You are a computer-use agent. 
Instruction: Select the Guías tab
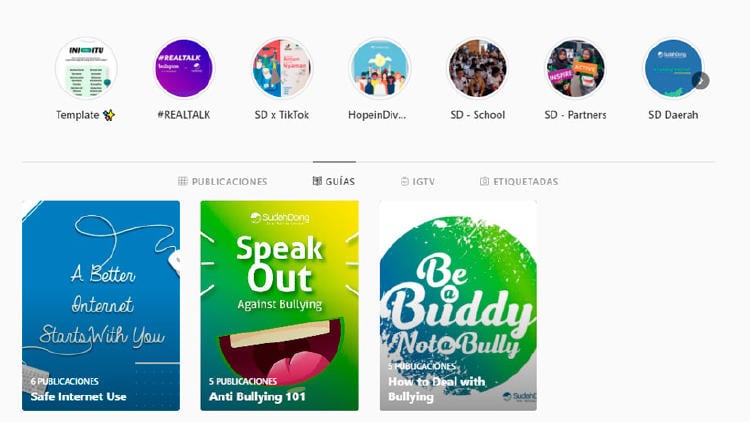pos(334,181)
